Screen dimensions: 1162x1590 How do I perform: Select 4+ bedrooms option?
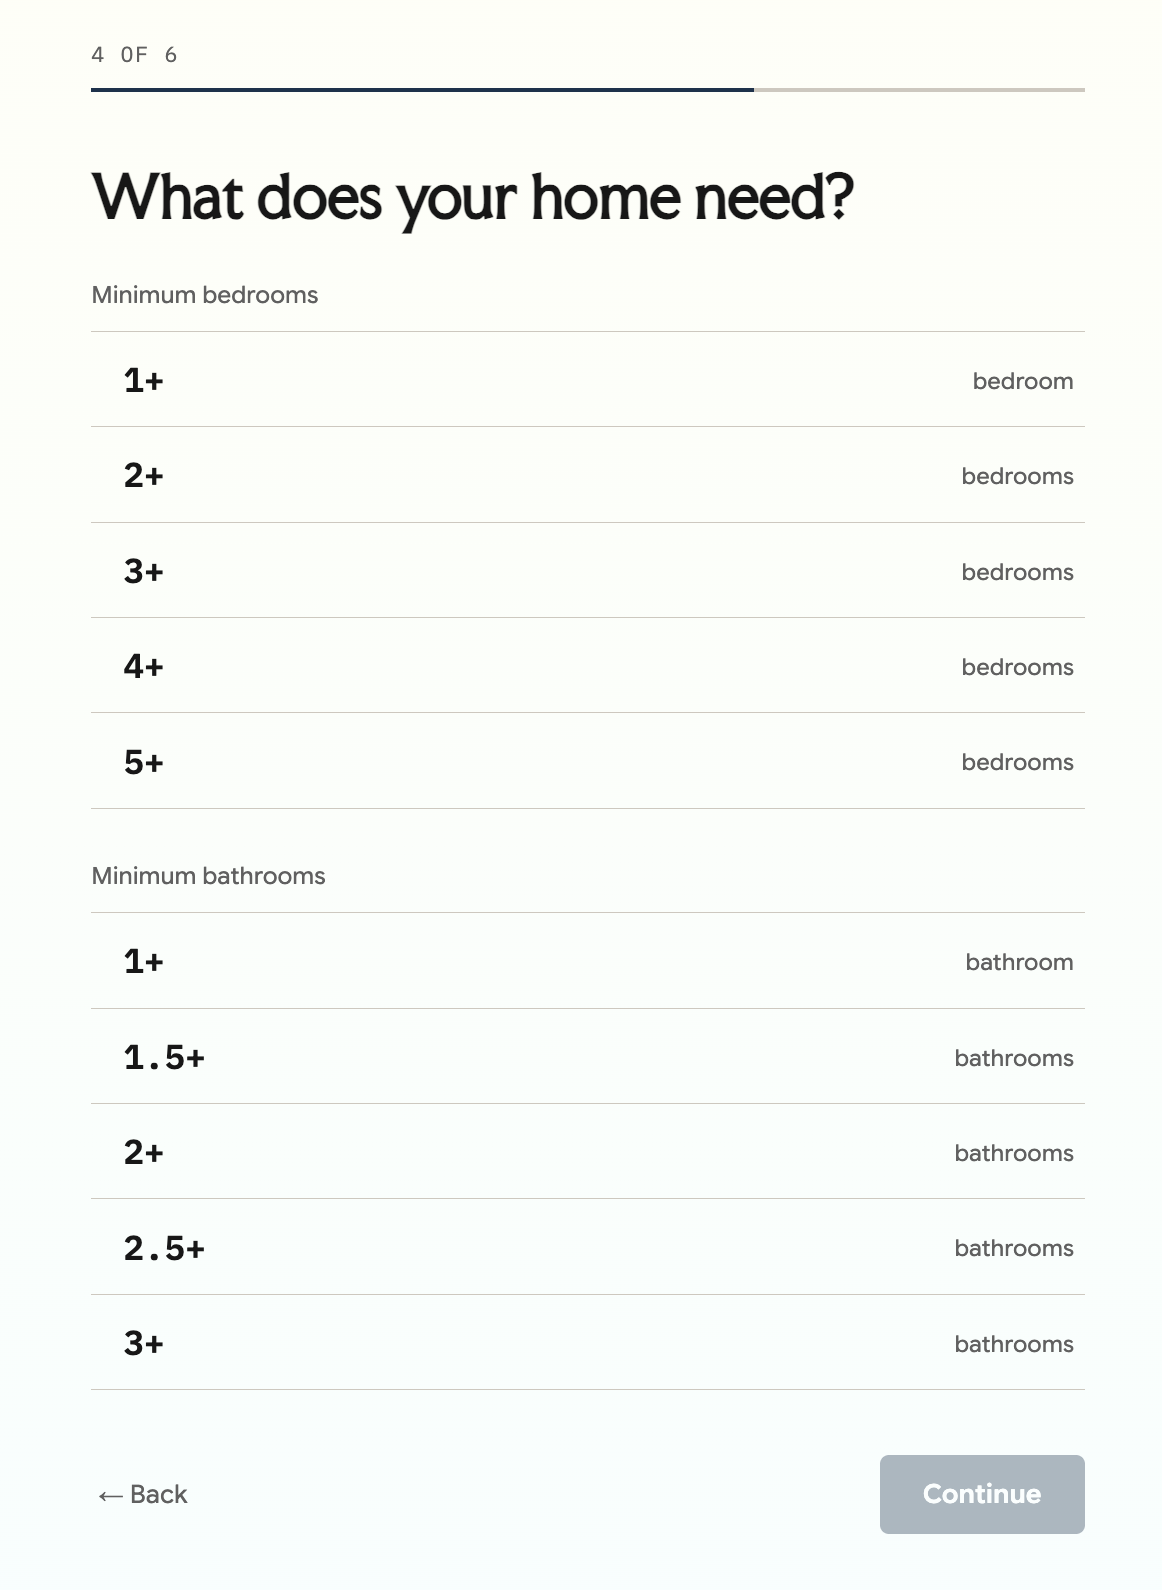[x=588, y=666]
